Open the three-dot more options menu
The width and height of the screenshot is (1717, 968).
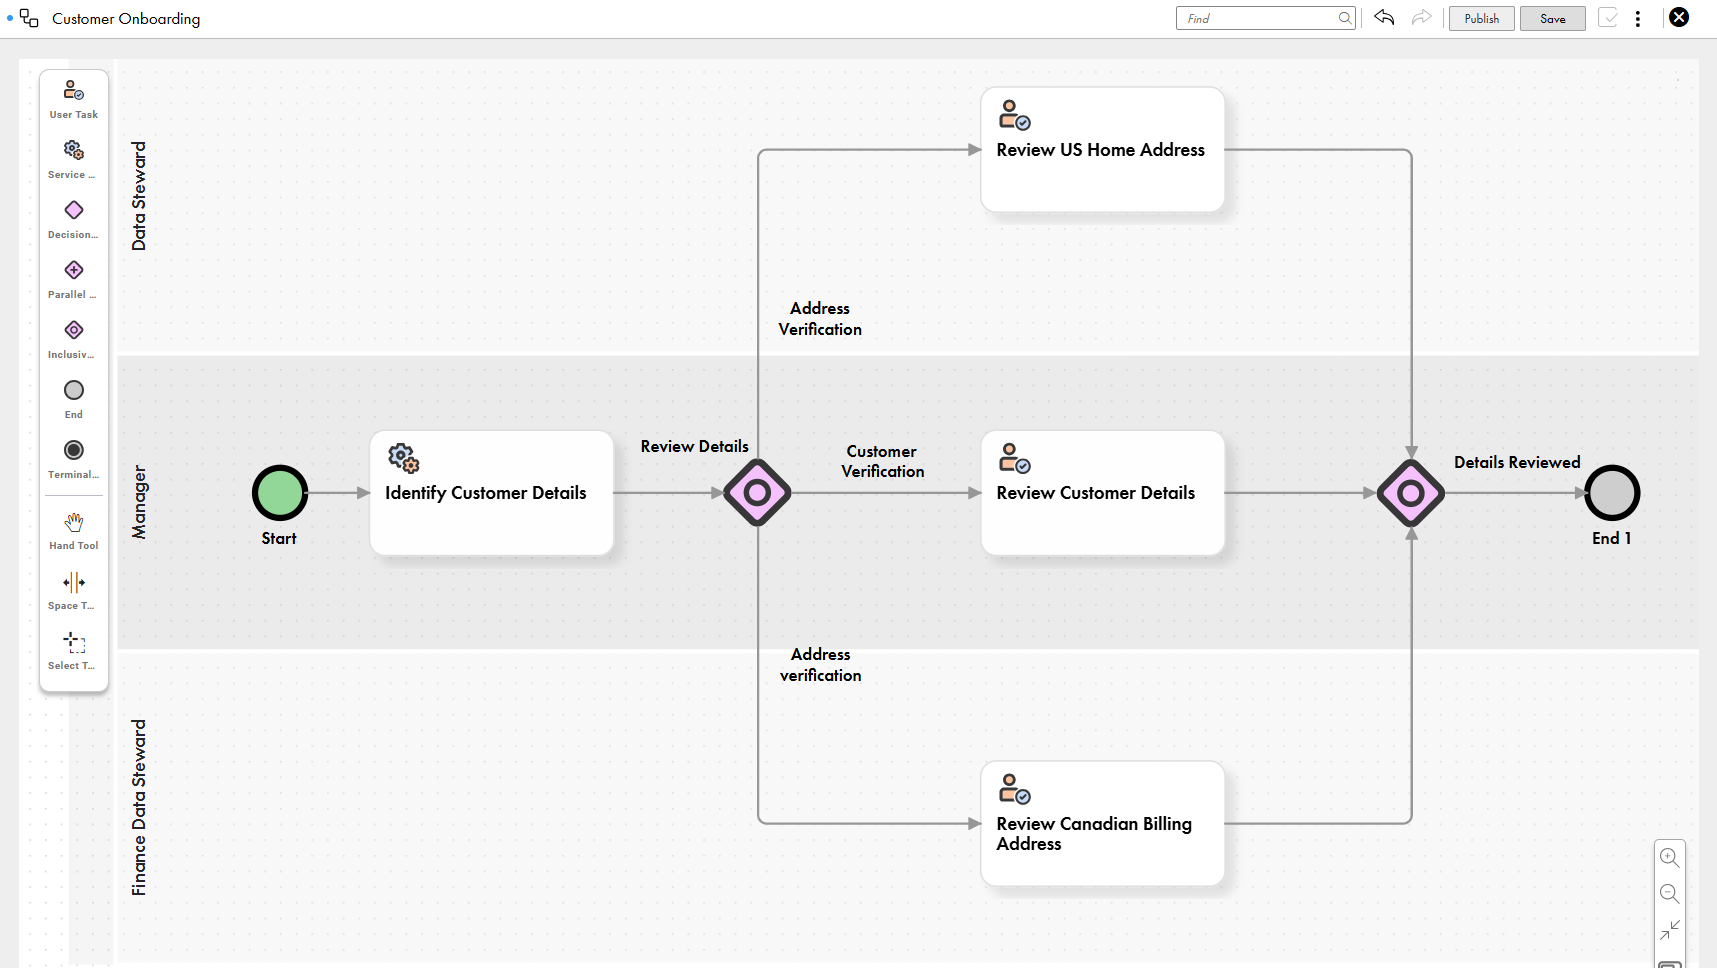(x=1638, y=18)
